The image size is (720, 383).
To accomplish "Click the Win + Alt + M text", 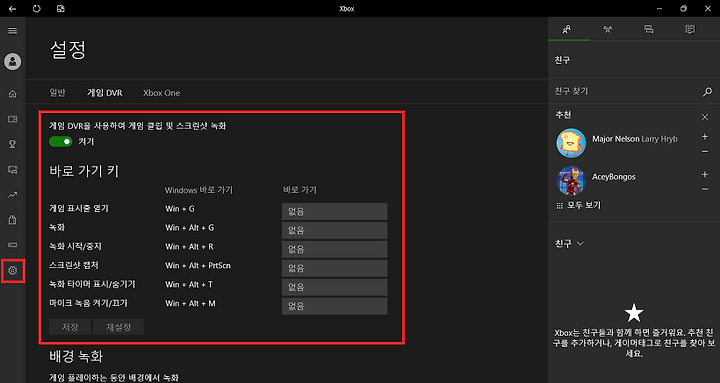I will [x=190, y=304].
